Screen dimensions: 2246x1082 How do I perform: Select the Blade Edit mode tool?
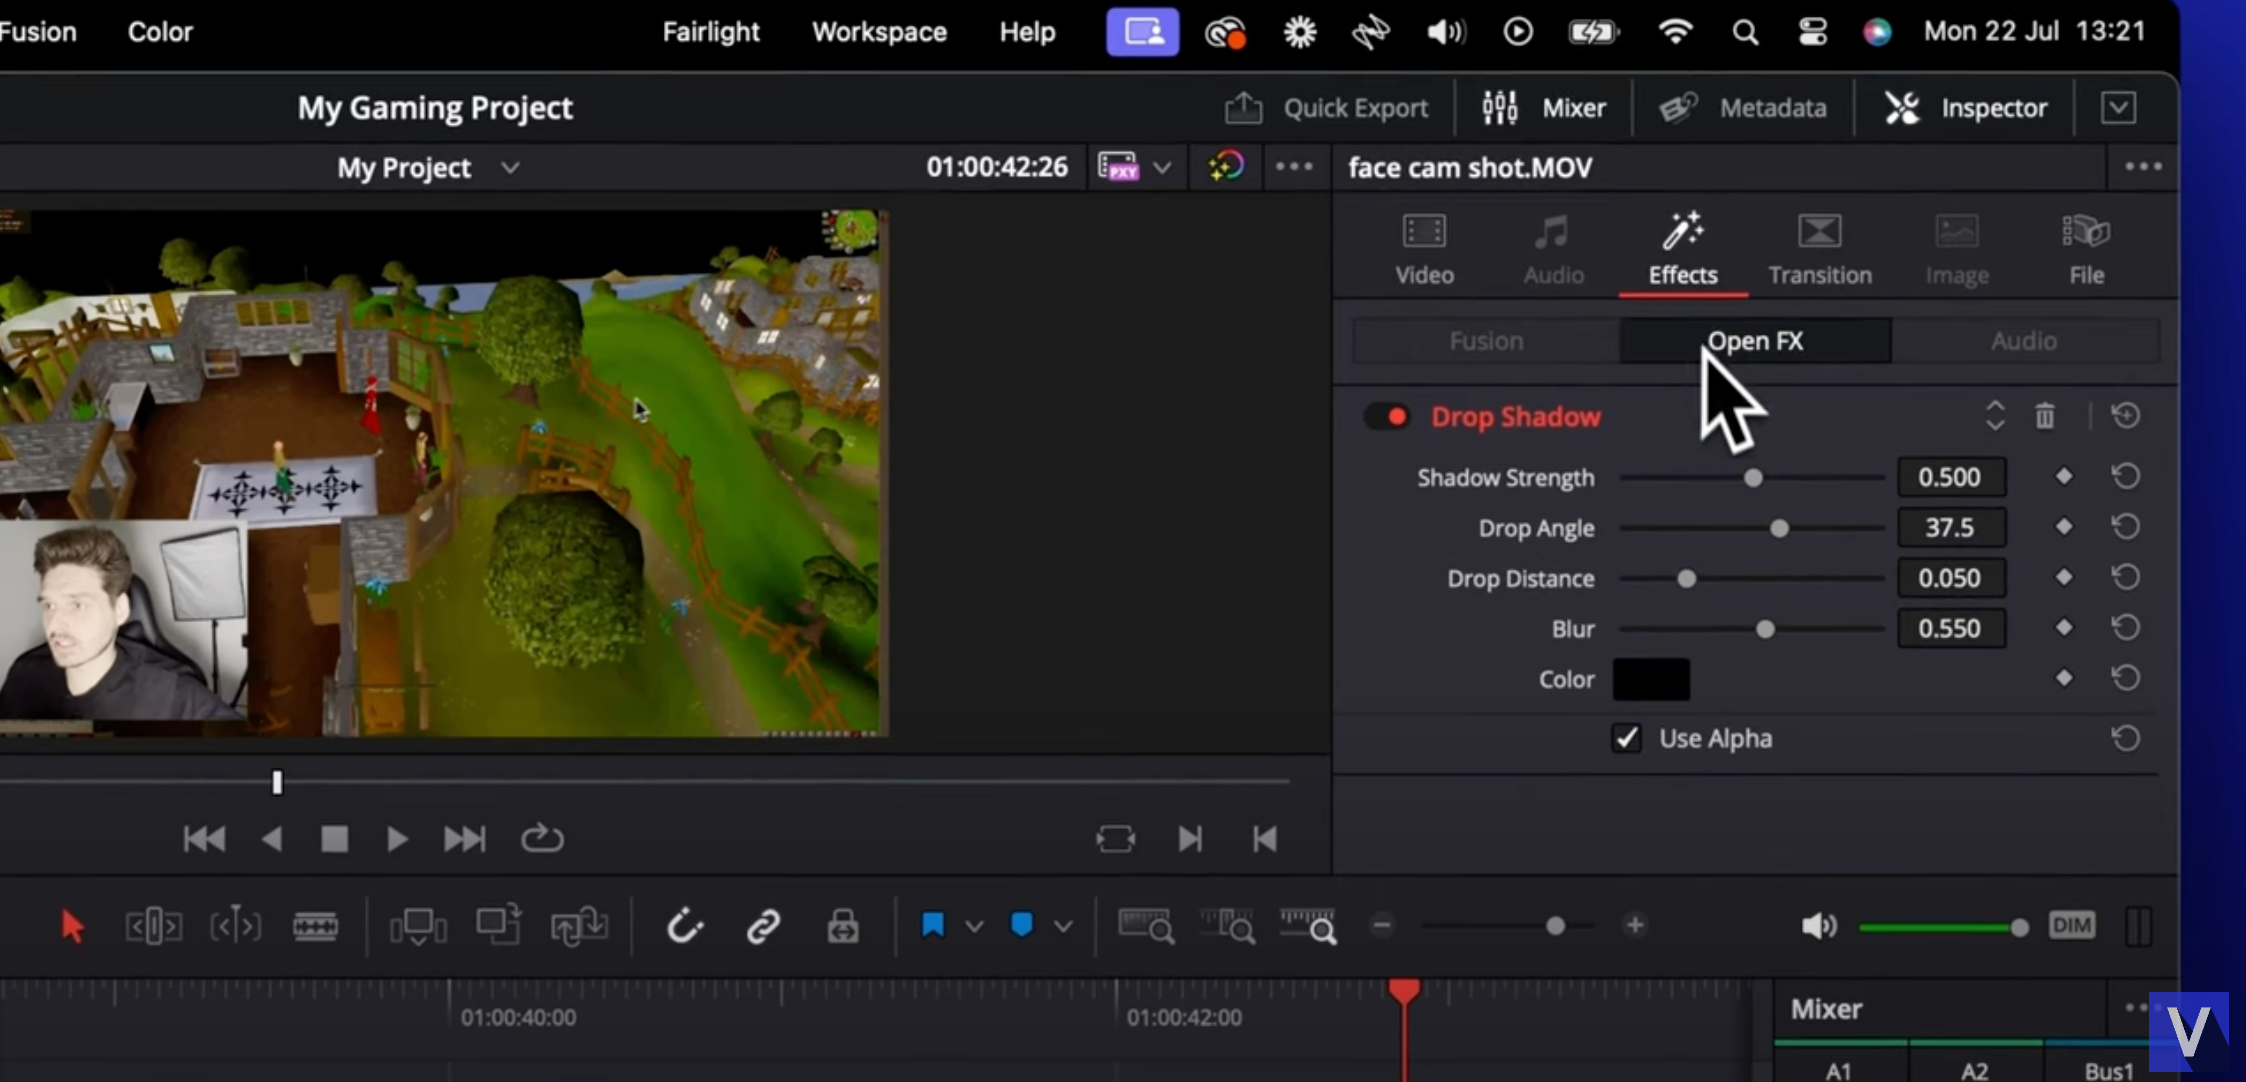point(315,926)
